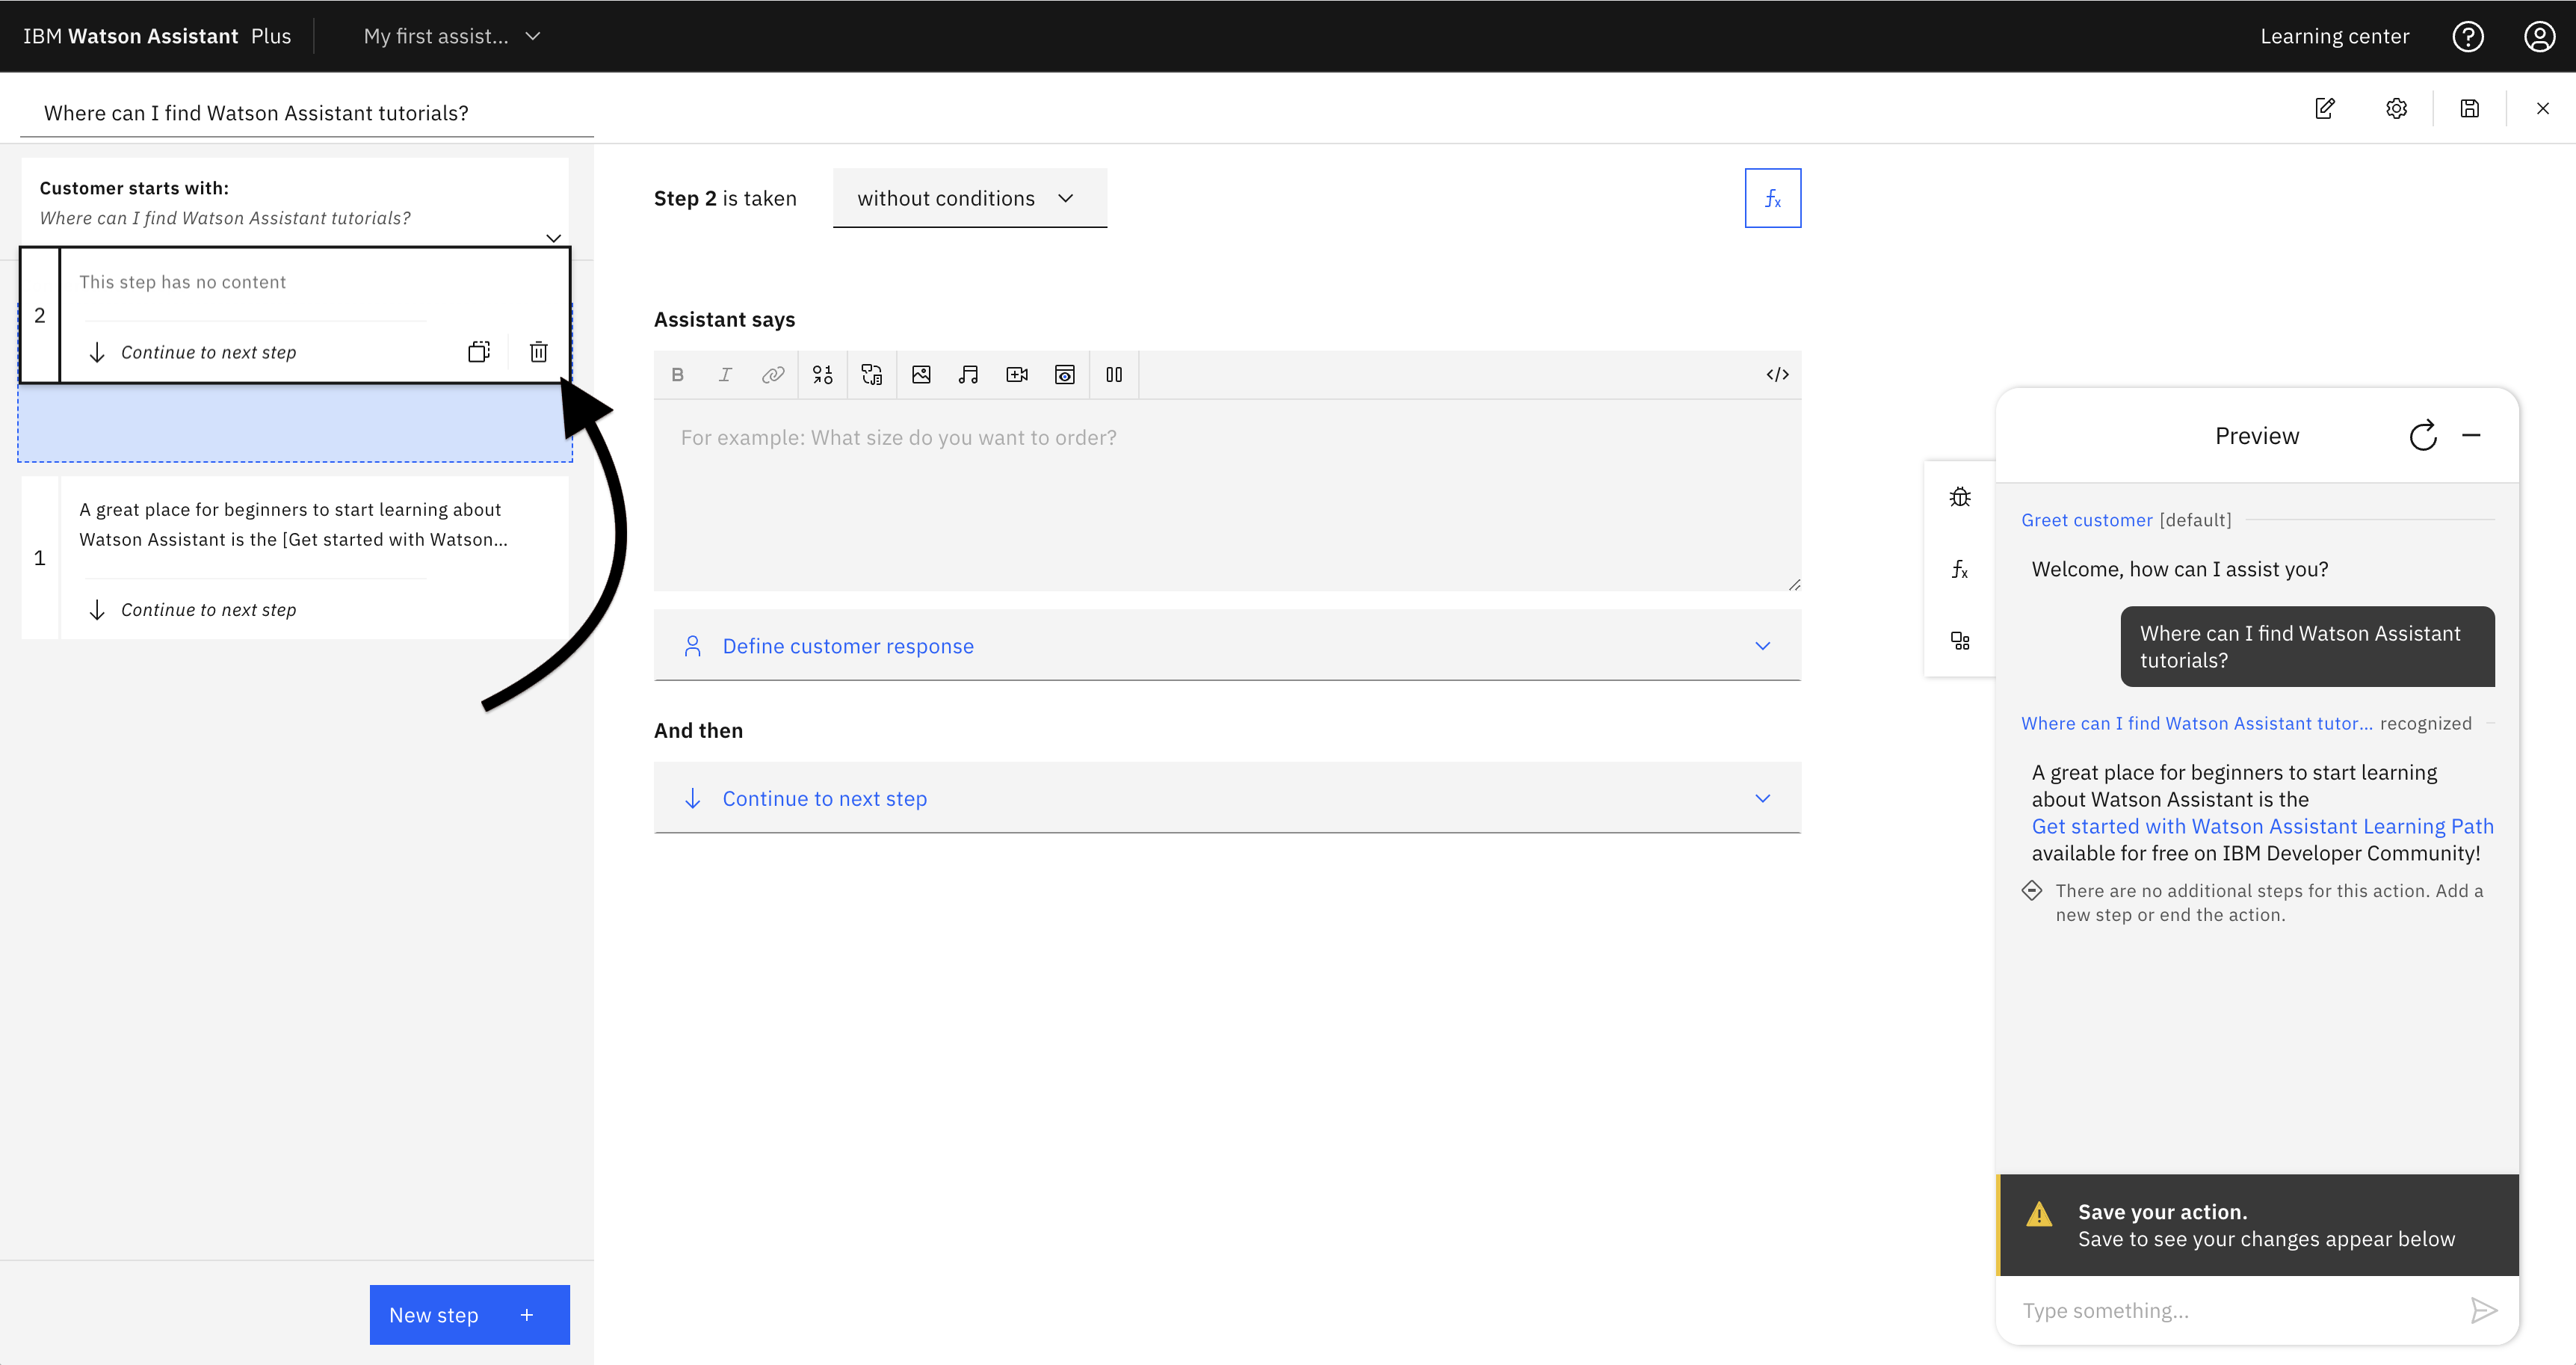The width and height of the screenshot is (2576, 1365).
Task: Insert an image in the assistant response
Action: tap(921, 375)
